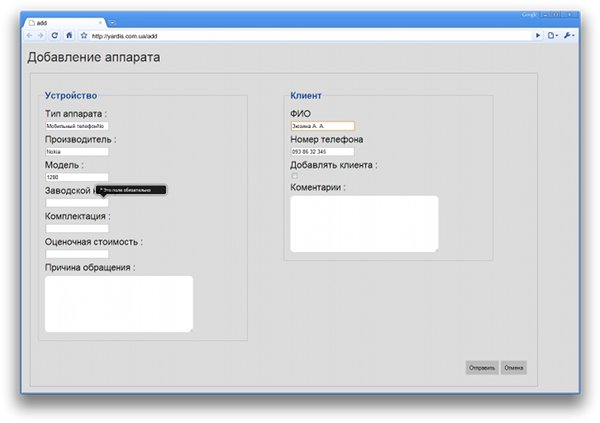
Task: Go to the home page icon
Action: pyautogui.click(x=68, y=35)
